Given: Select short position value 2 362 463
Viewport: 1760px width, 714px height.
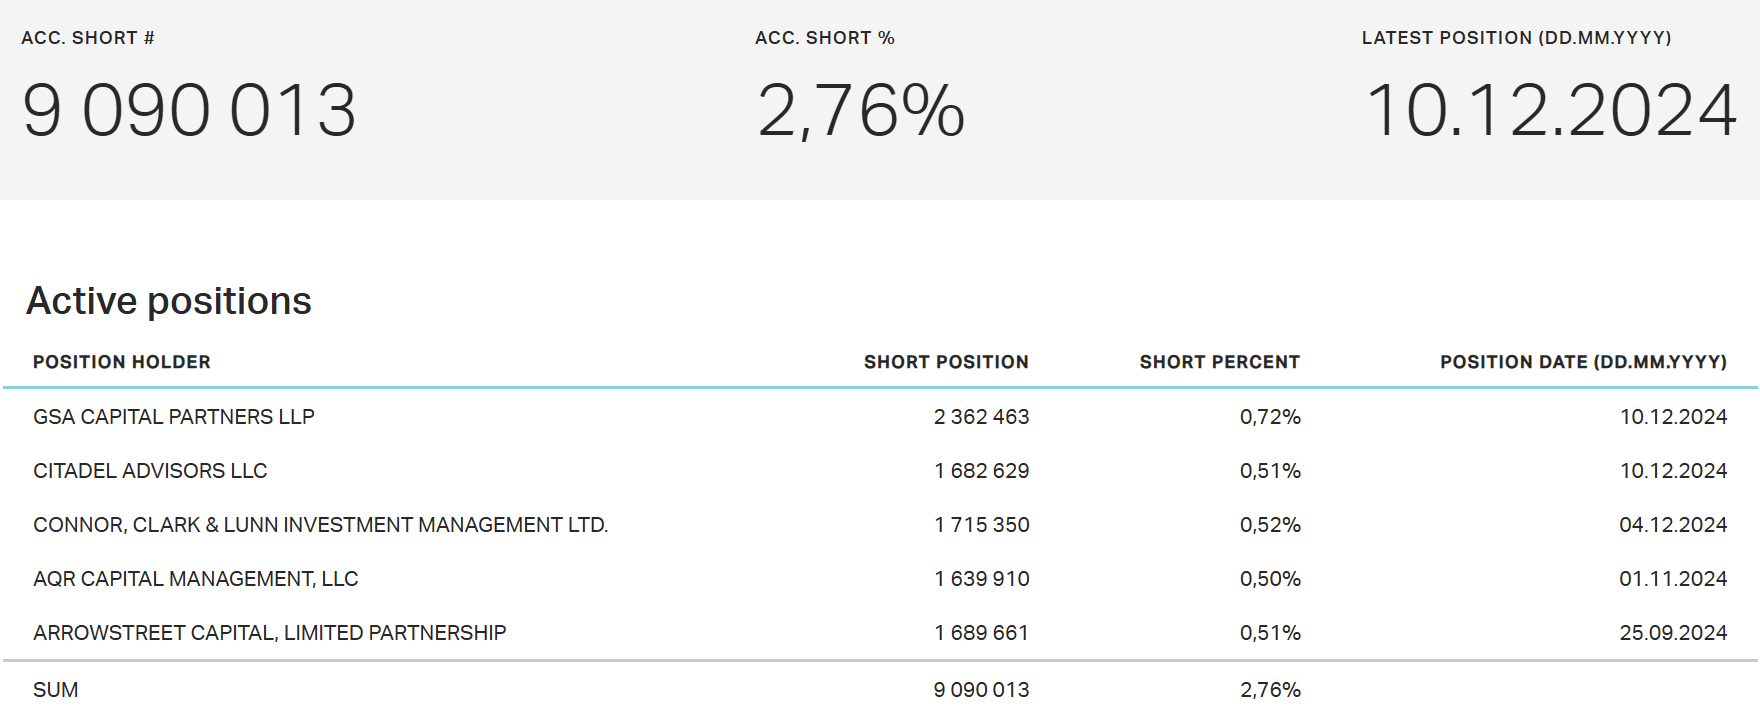Looking at the screenshot, I should click(981, 417).
